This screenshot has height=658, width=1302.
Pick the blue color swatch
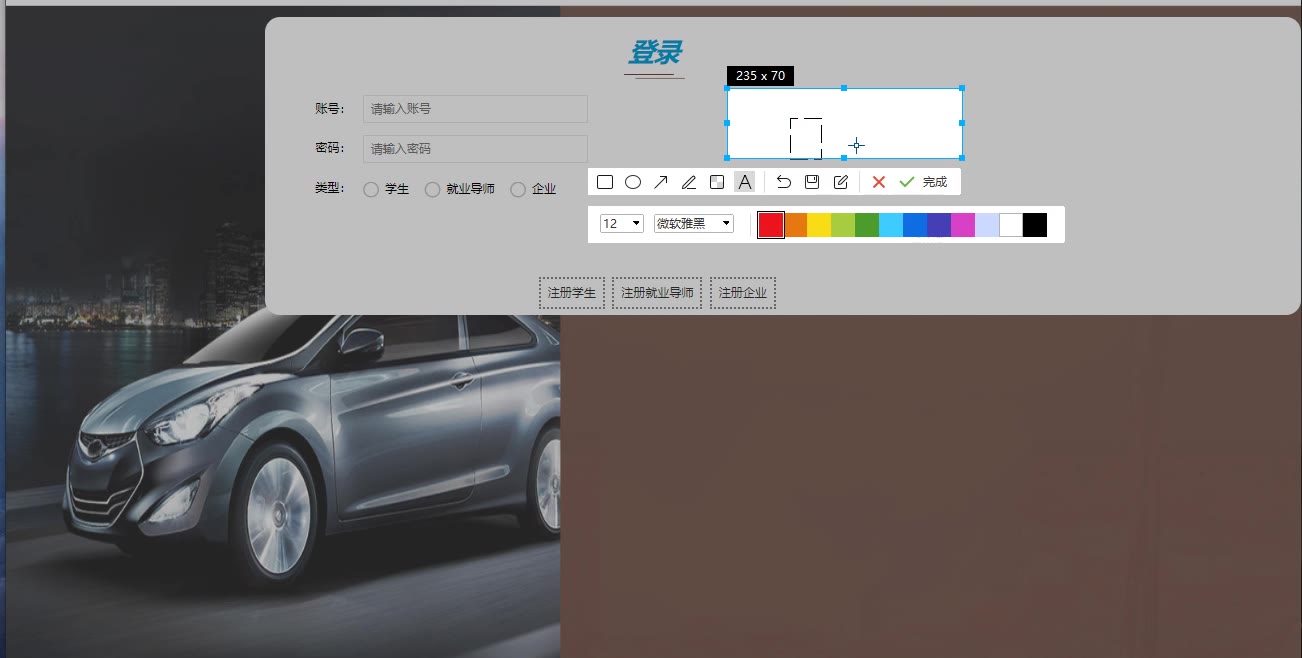915,225
